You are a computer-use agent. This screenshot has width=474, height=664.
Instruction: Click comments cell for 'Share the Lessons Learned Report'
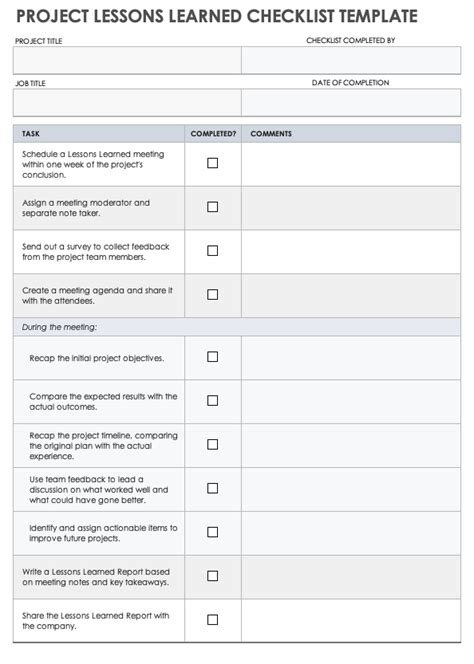(x=351, y=621)
